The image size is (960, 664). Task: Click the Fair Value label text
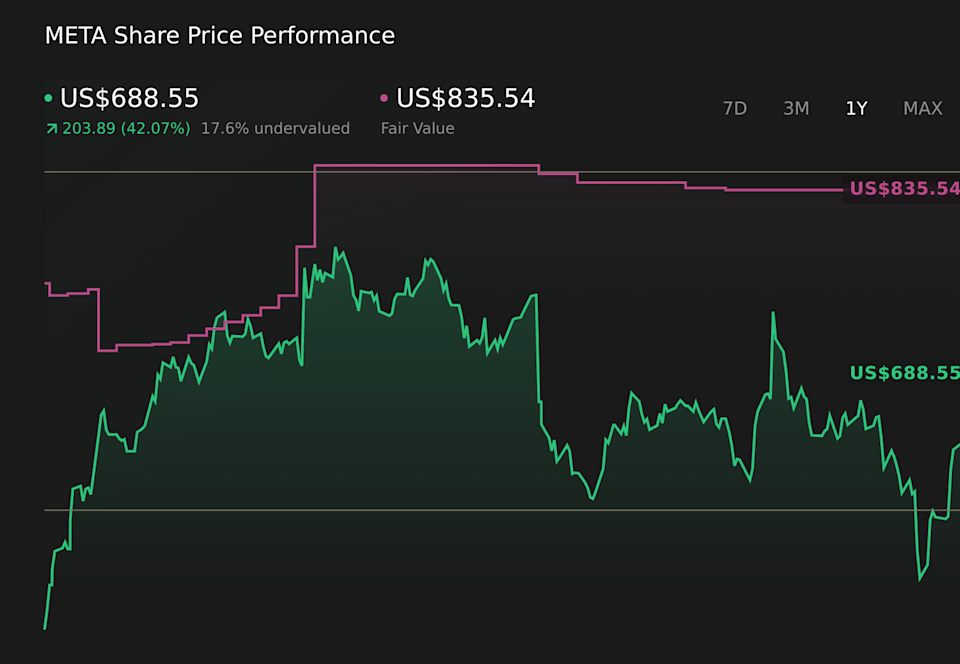pyautogui.click(x=417, y=128)
